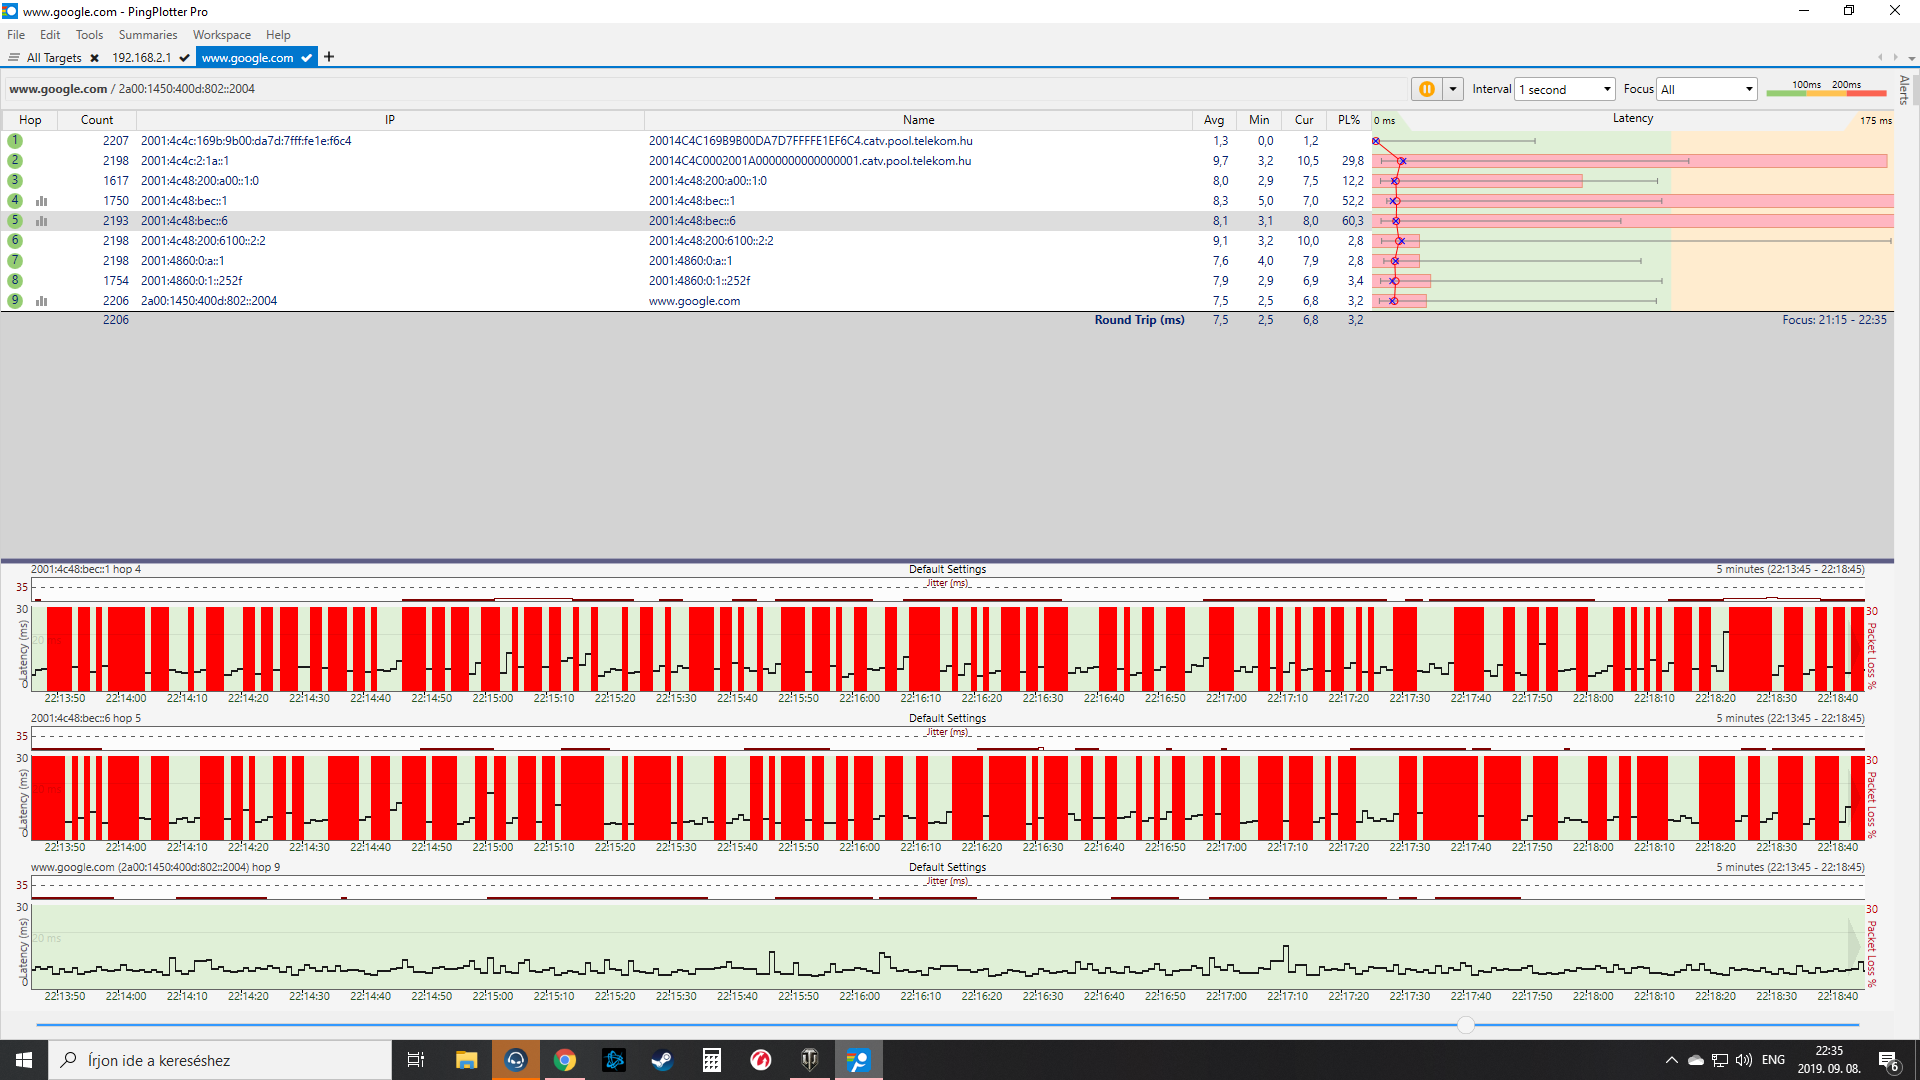Open the Alerts side panel
The image size is (1920, 1080).
pyautogui.click(x=1904, y=90)
